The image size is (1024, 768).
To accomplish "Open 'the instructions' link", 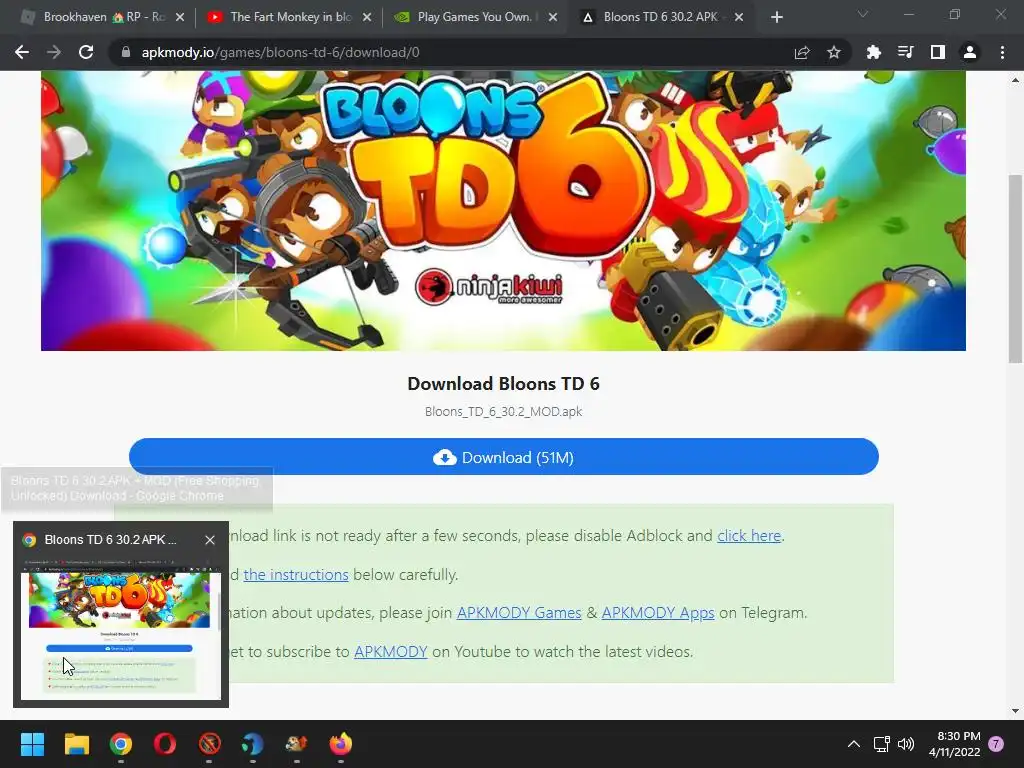I will click(x=296, y=575).
